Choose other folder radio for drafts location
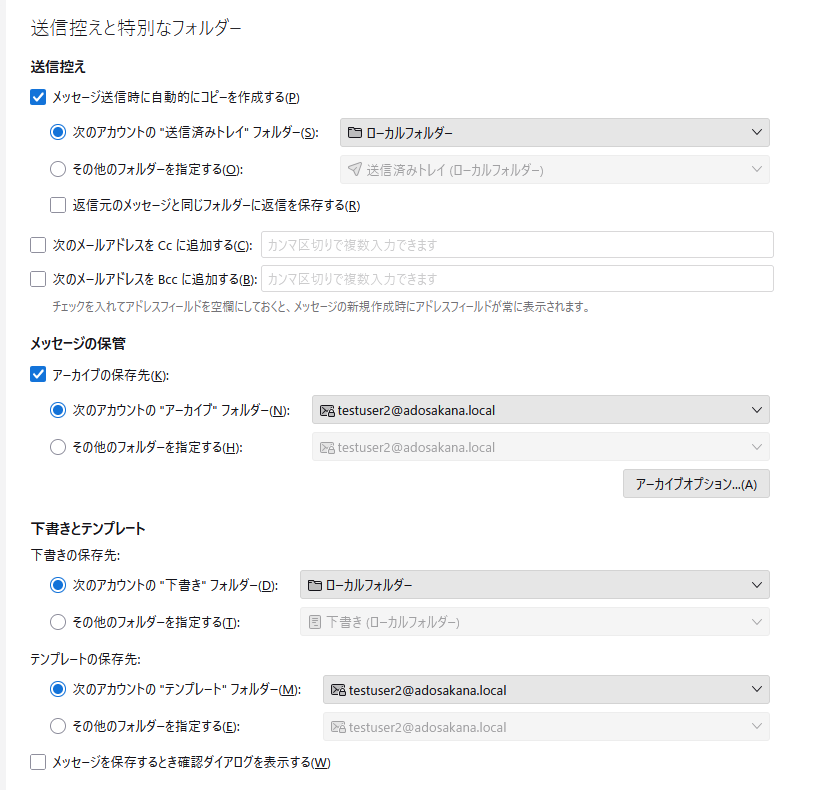Viewport: 825px width, 790px height. 59,622
